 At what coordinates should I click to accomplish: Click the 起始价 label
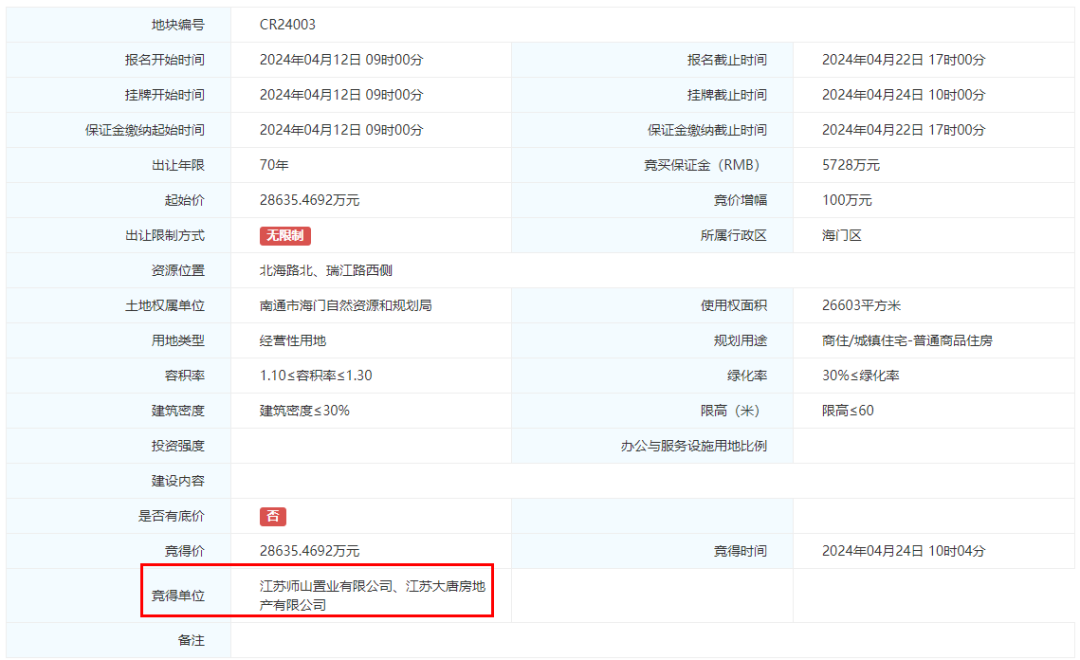(185, 200)
